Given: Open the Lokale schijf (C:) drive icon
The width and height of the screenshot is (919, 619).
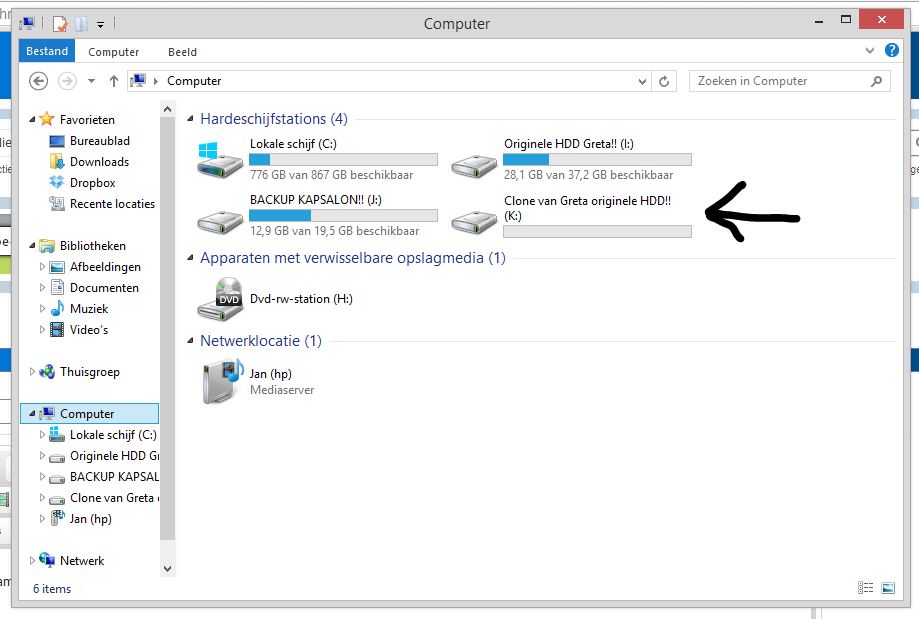Looking at the screenshot, I should tap(220, 159).
